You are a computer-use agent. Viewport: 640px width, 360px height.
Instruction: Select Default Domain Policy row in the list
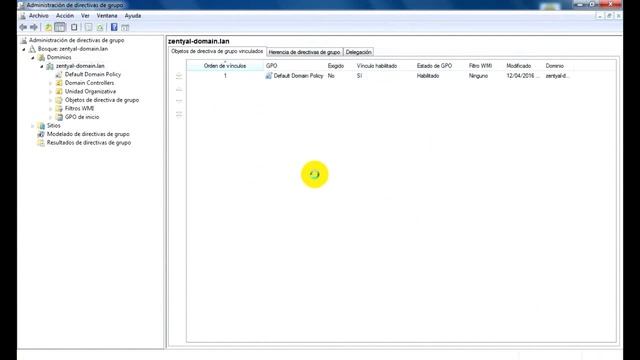click(x=381, y=76)
